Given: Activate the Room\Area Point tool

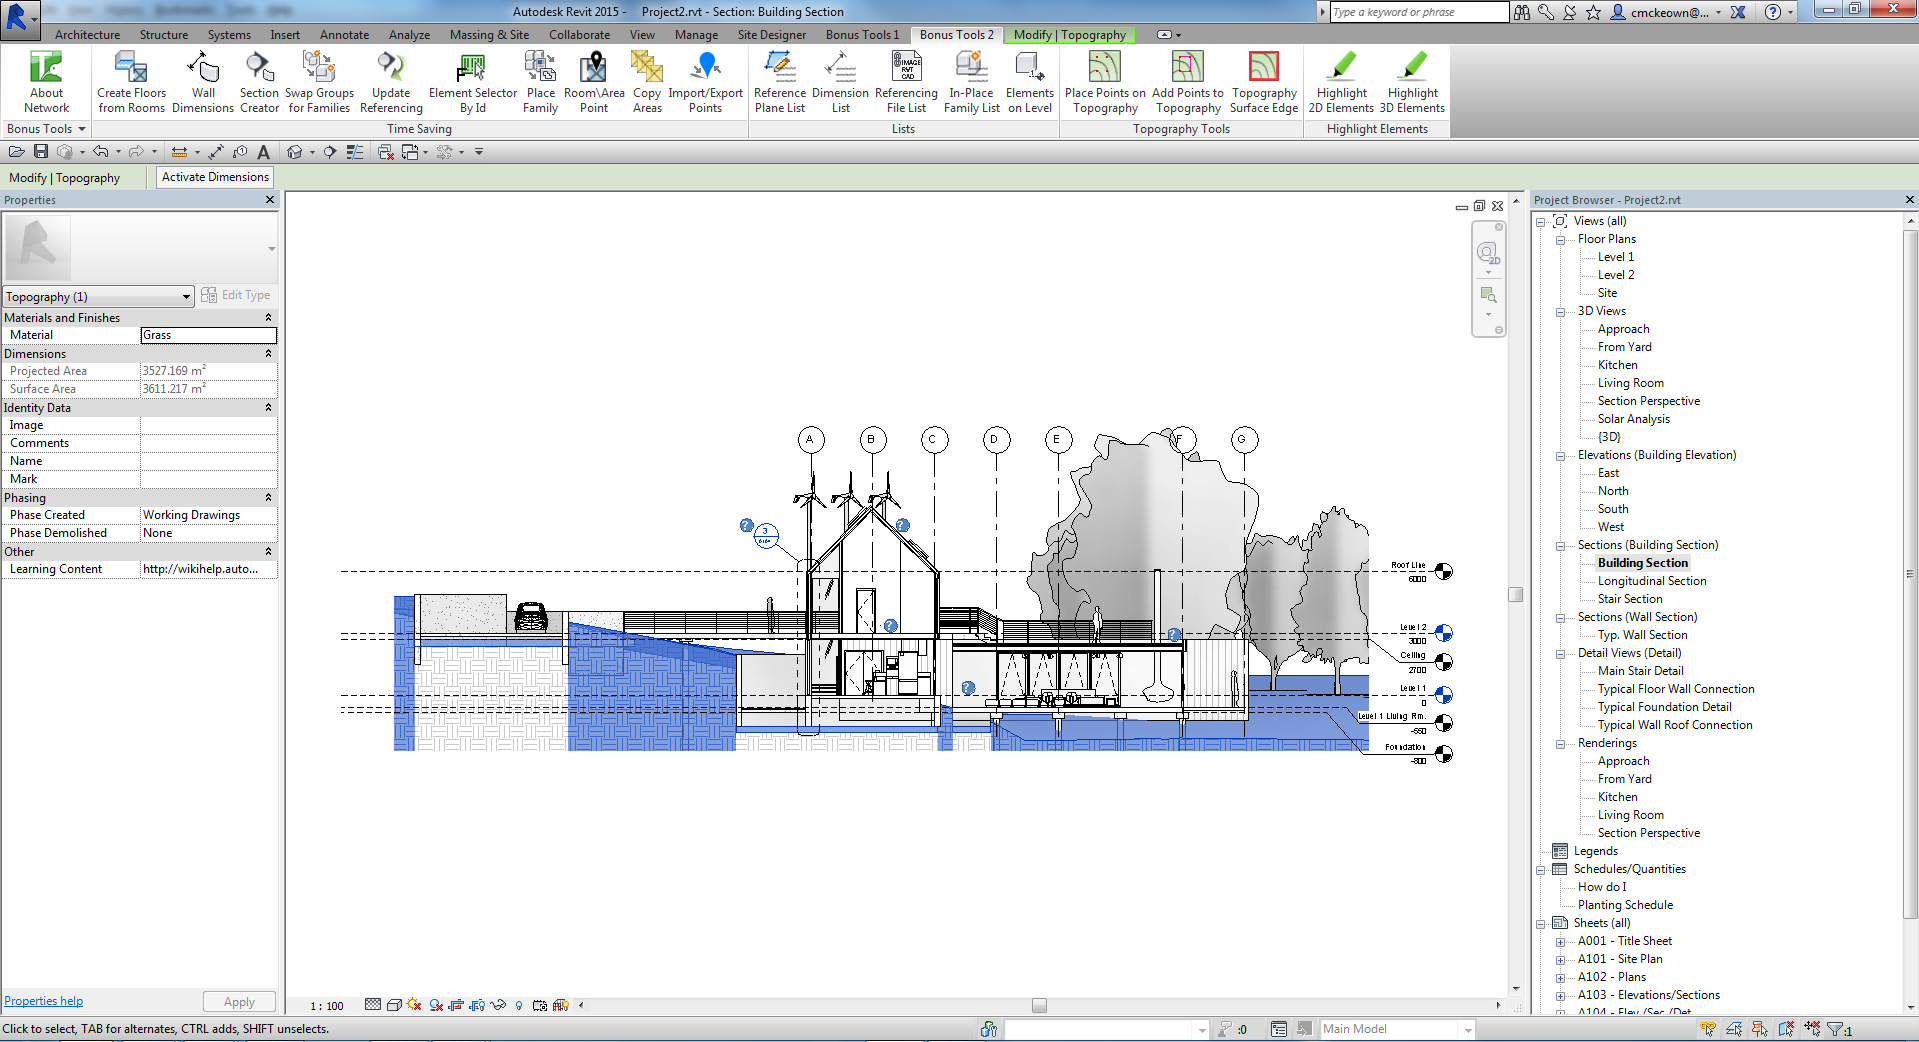Looking at the screenshot, I should [594, 80].
